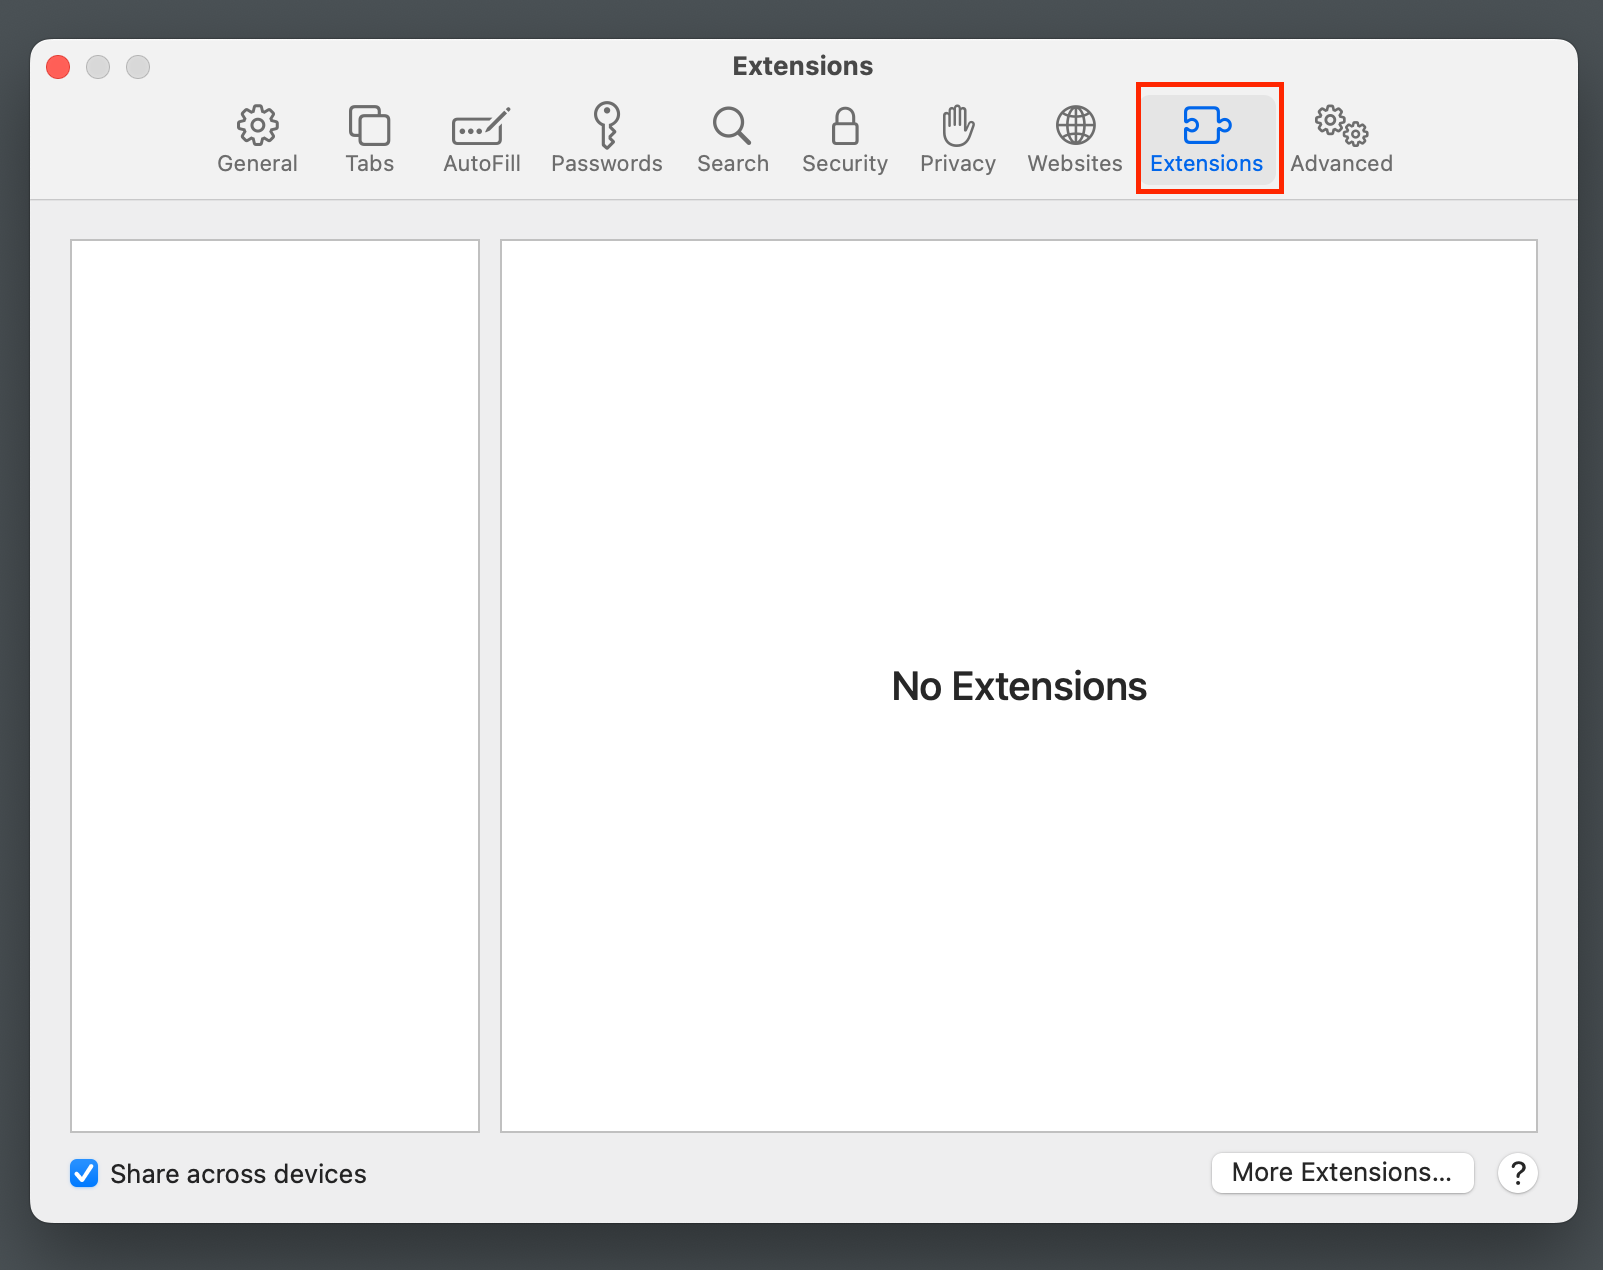Select the Passwords key icon
The image size is (1603, 1270).
click(x=606, y=139)
